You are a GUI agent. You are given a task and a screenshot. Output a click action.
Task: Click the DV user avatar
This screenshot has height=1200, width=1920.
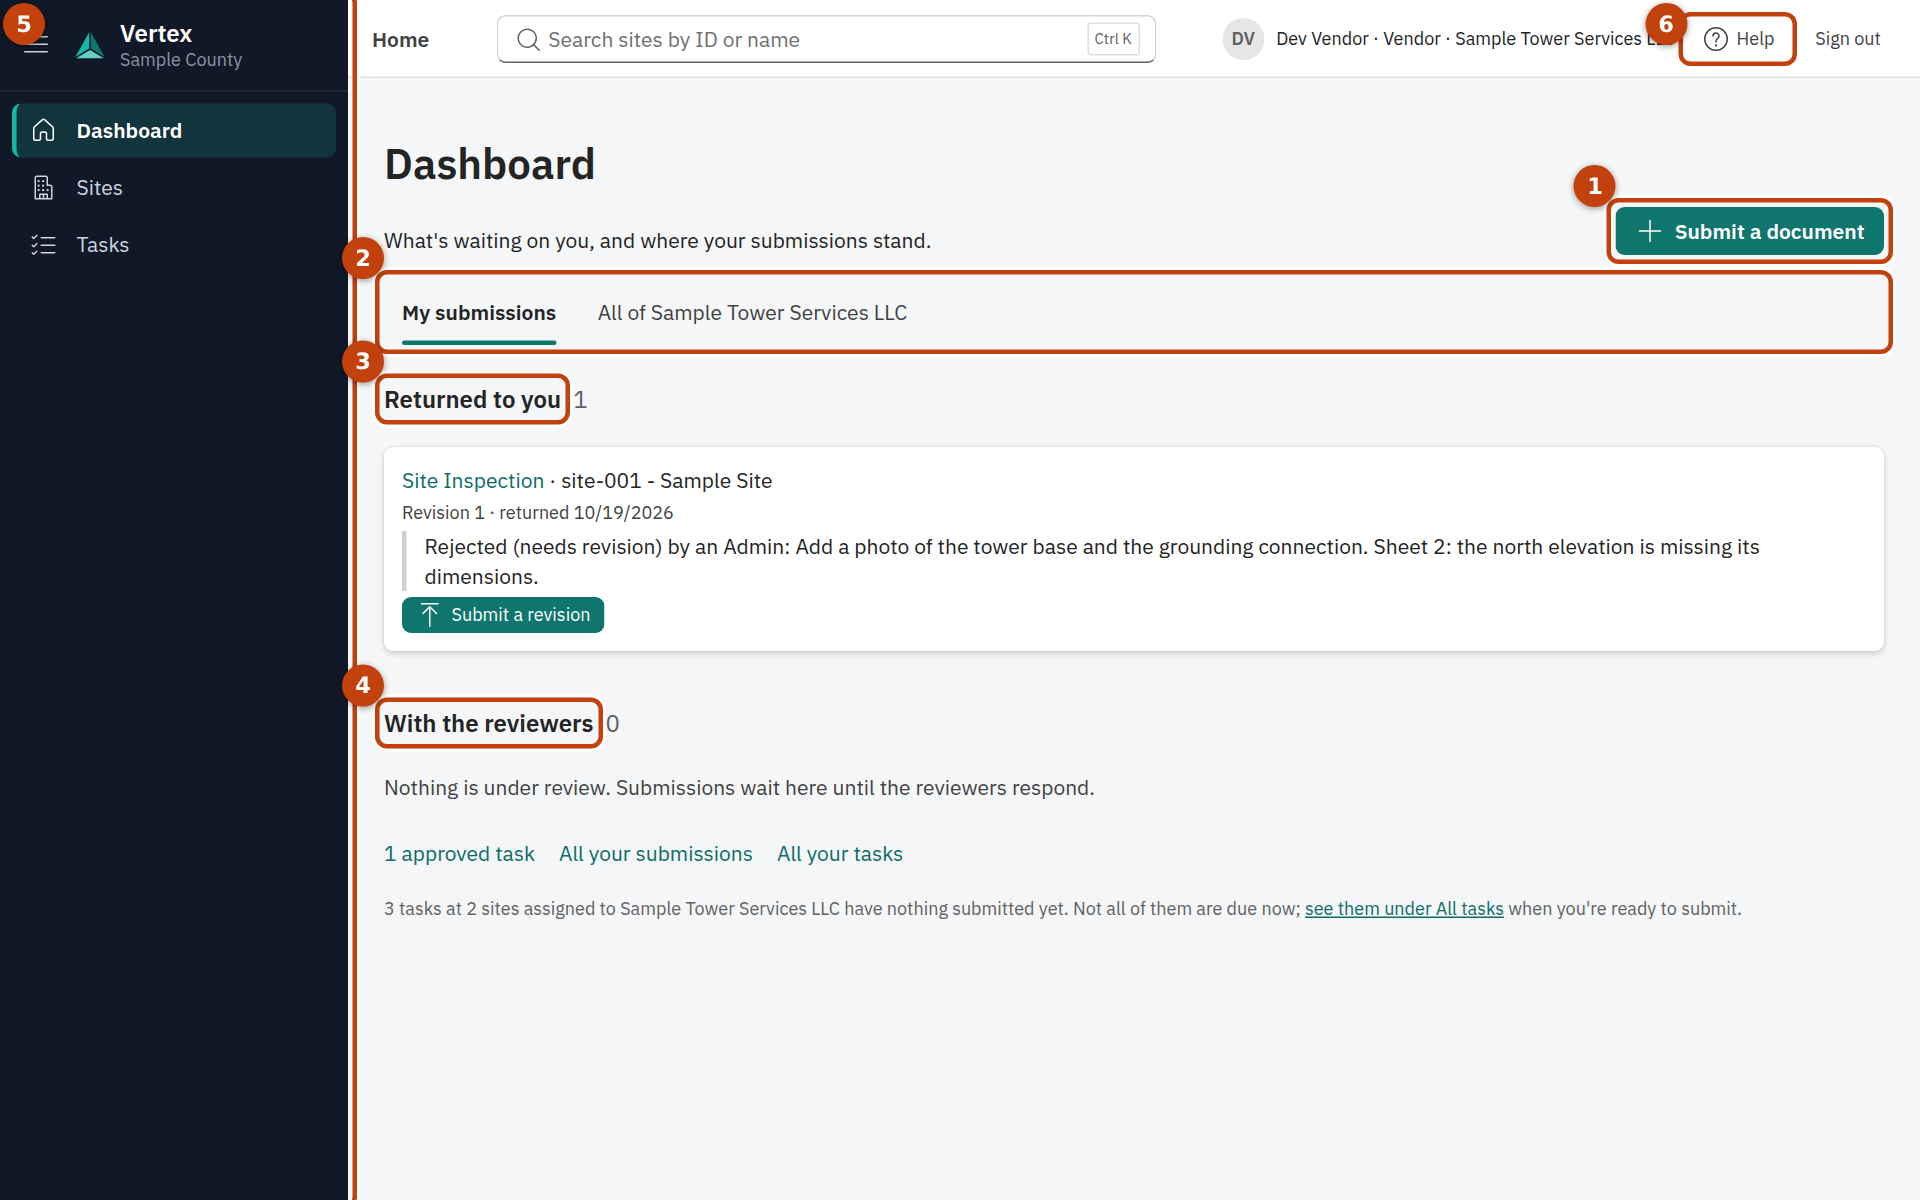(x=1243, y=39)
